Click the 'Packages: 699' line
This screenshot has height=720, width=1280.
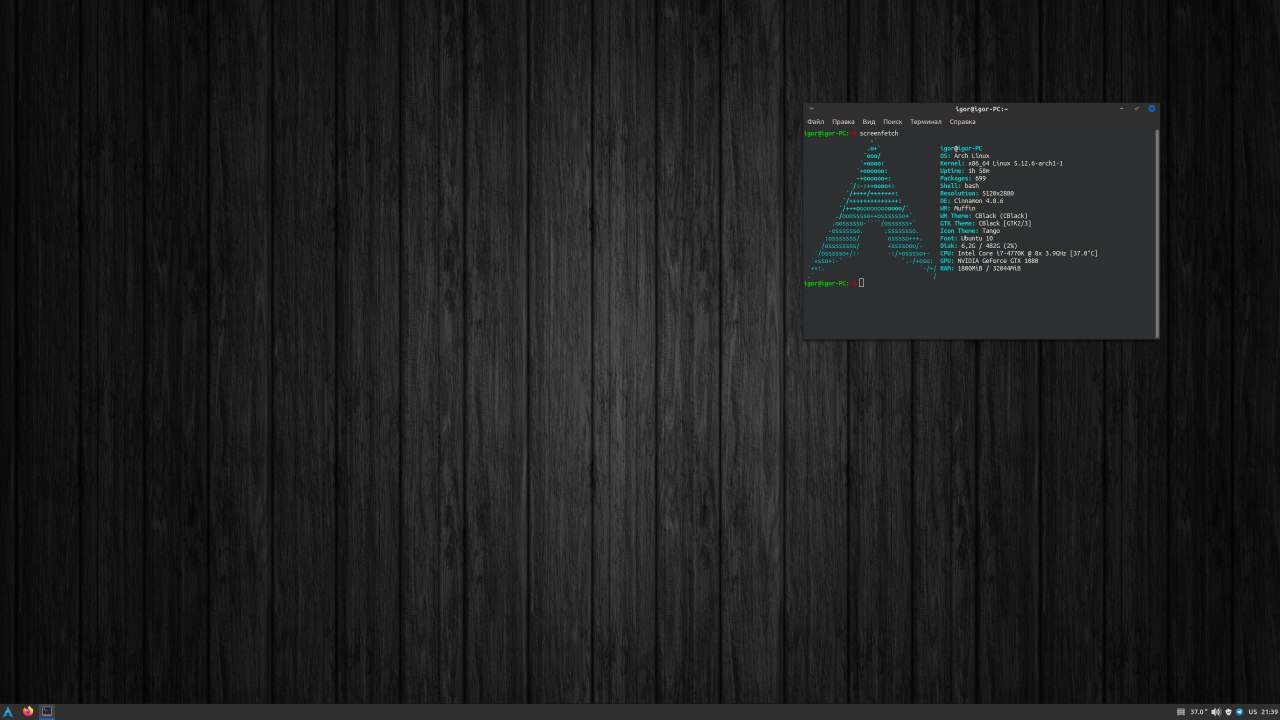coord(963,178)
